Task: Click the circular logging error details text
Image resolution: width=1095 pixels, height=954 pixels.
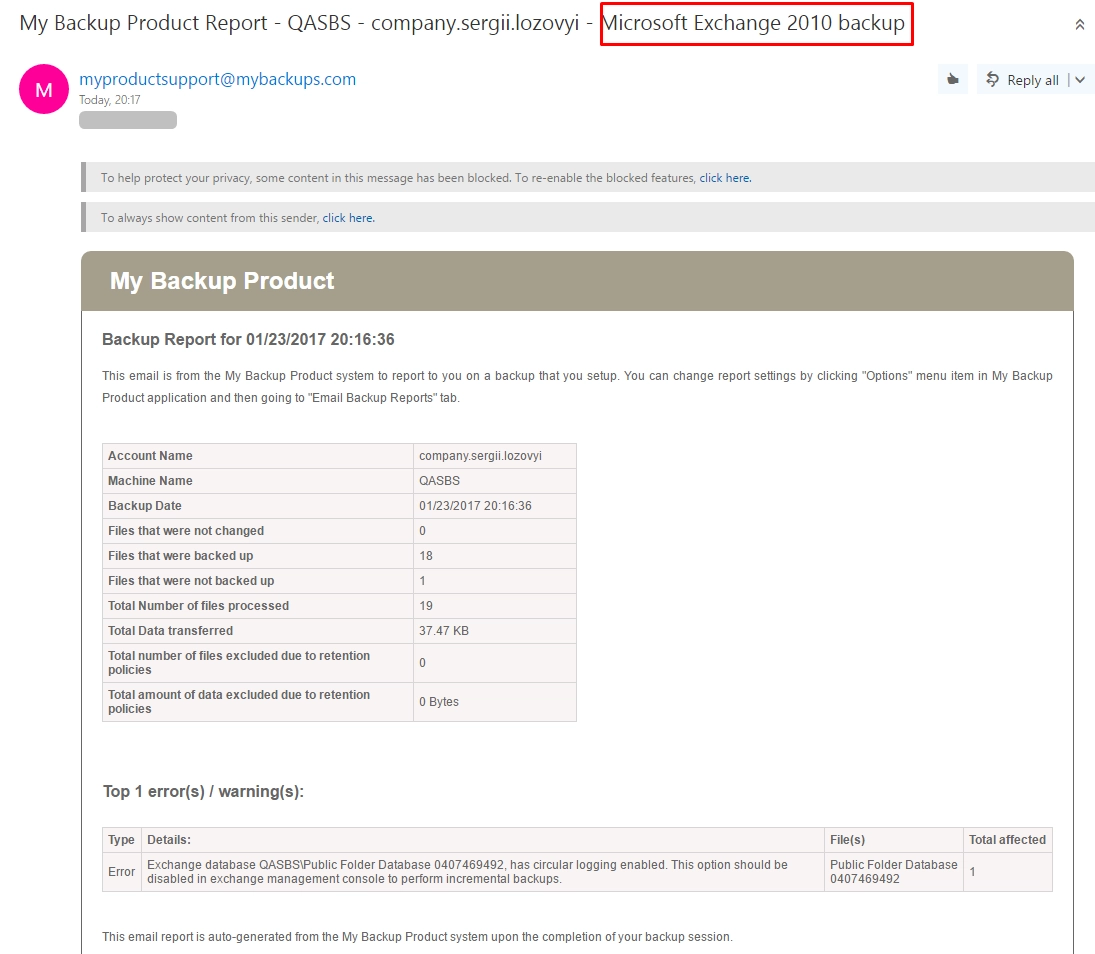Action: click(467, 872)
